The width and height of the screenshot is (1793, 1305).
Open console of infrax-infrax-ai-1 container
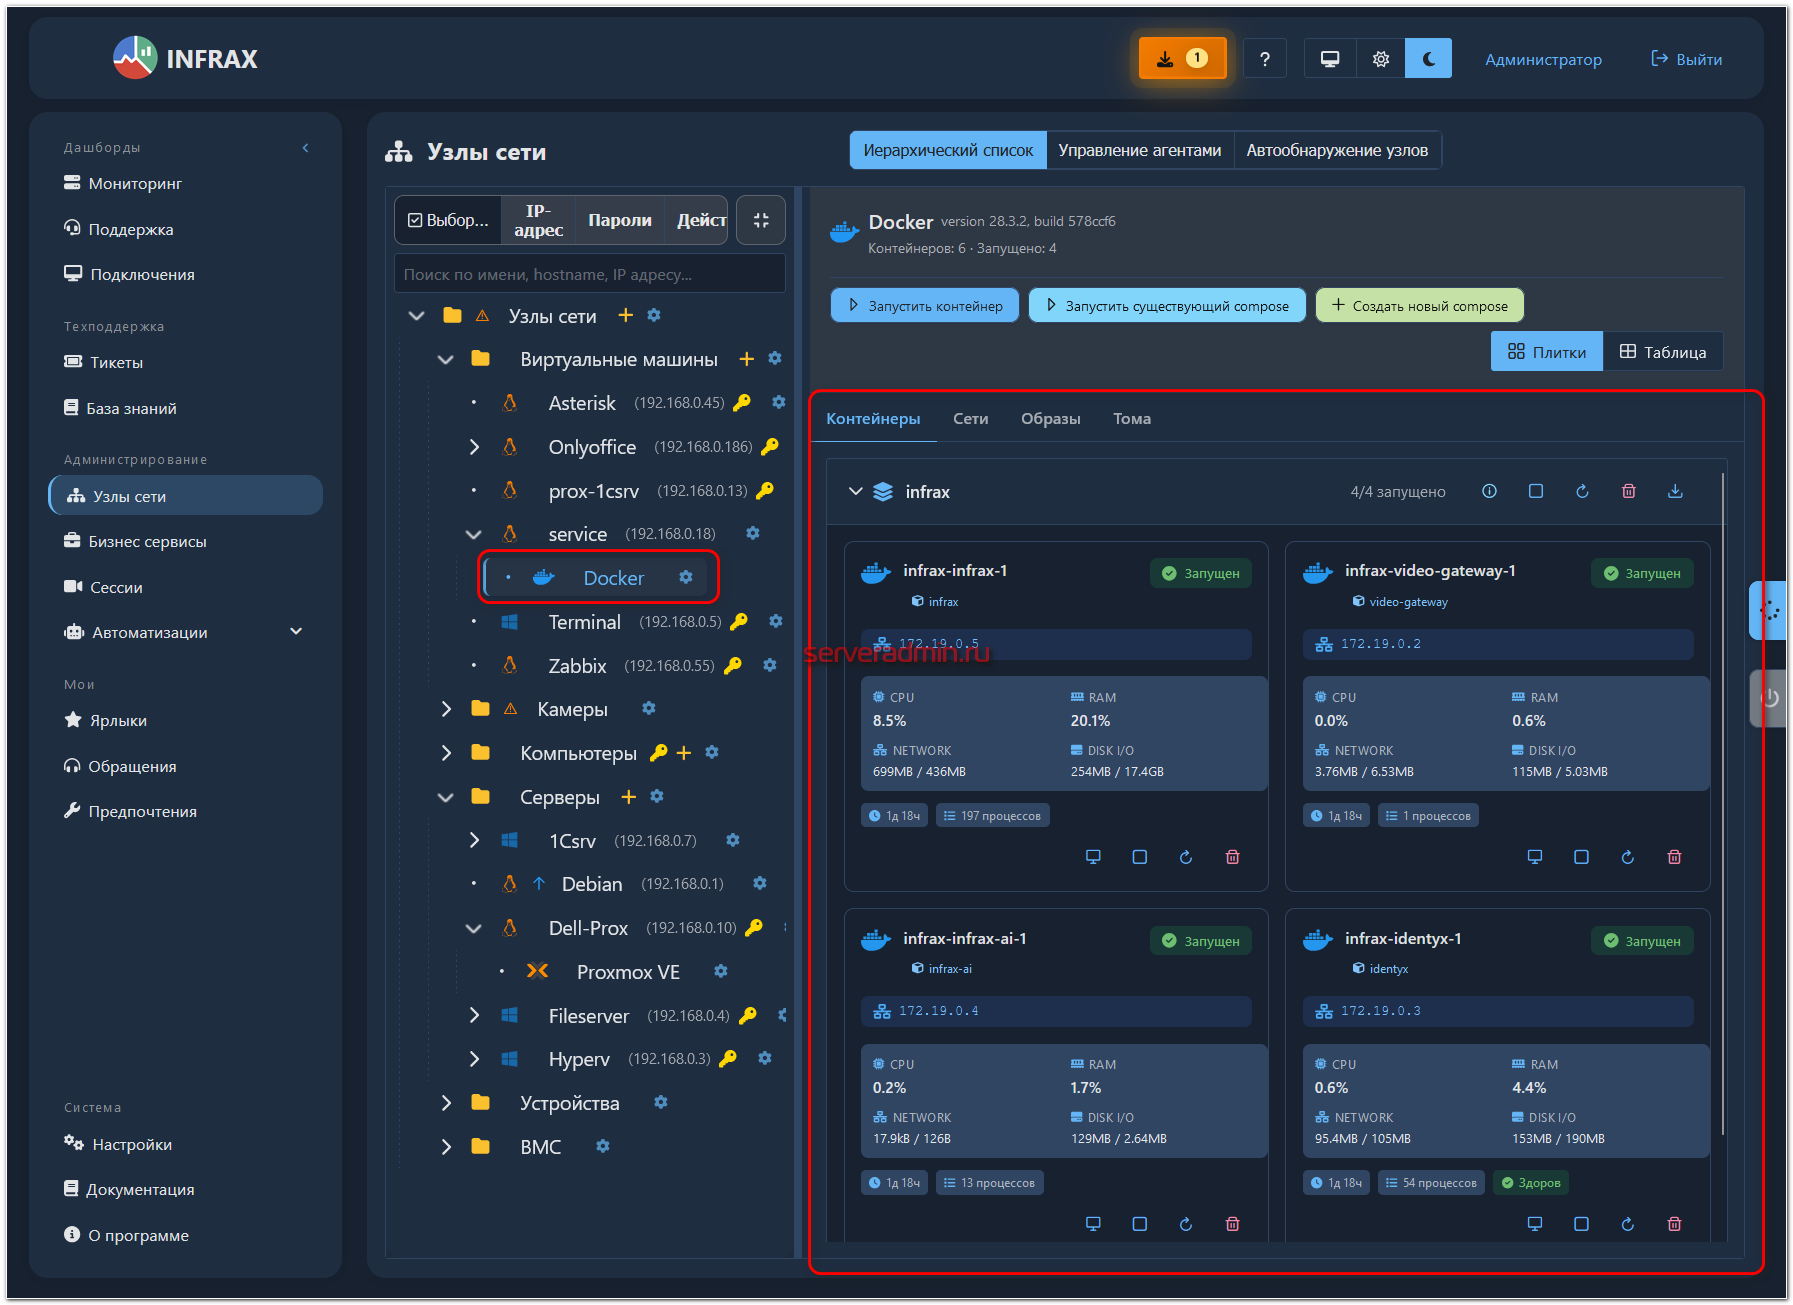[1093, 1224]
